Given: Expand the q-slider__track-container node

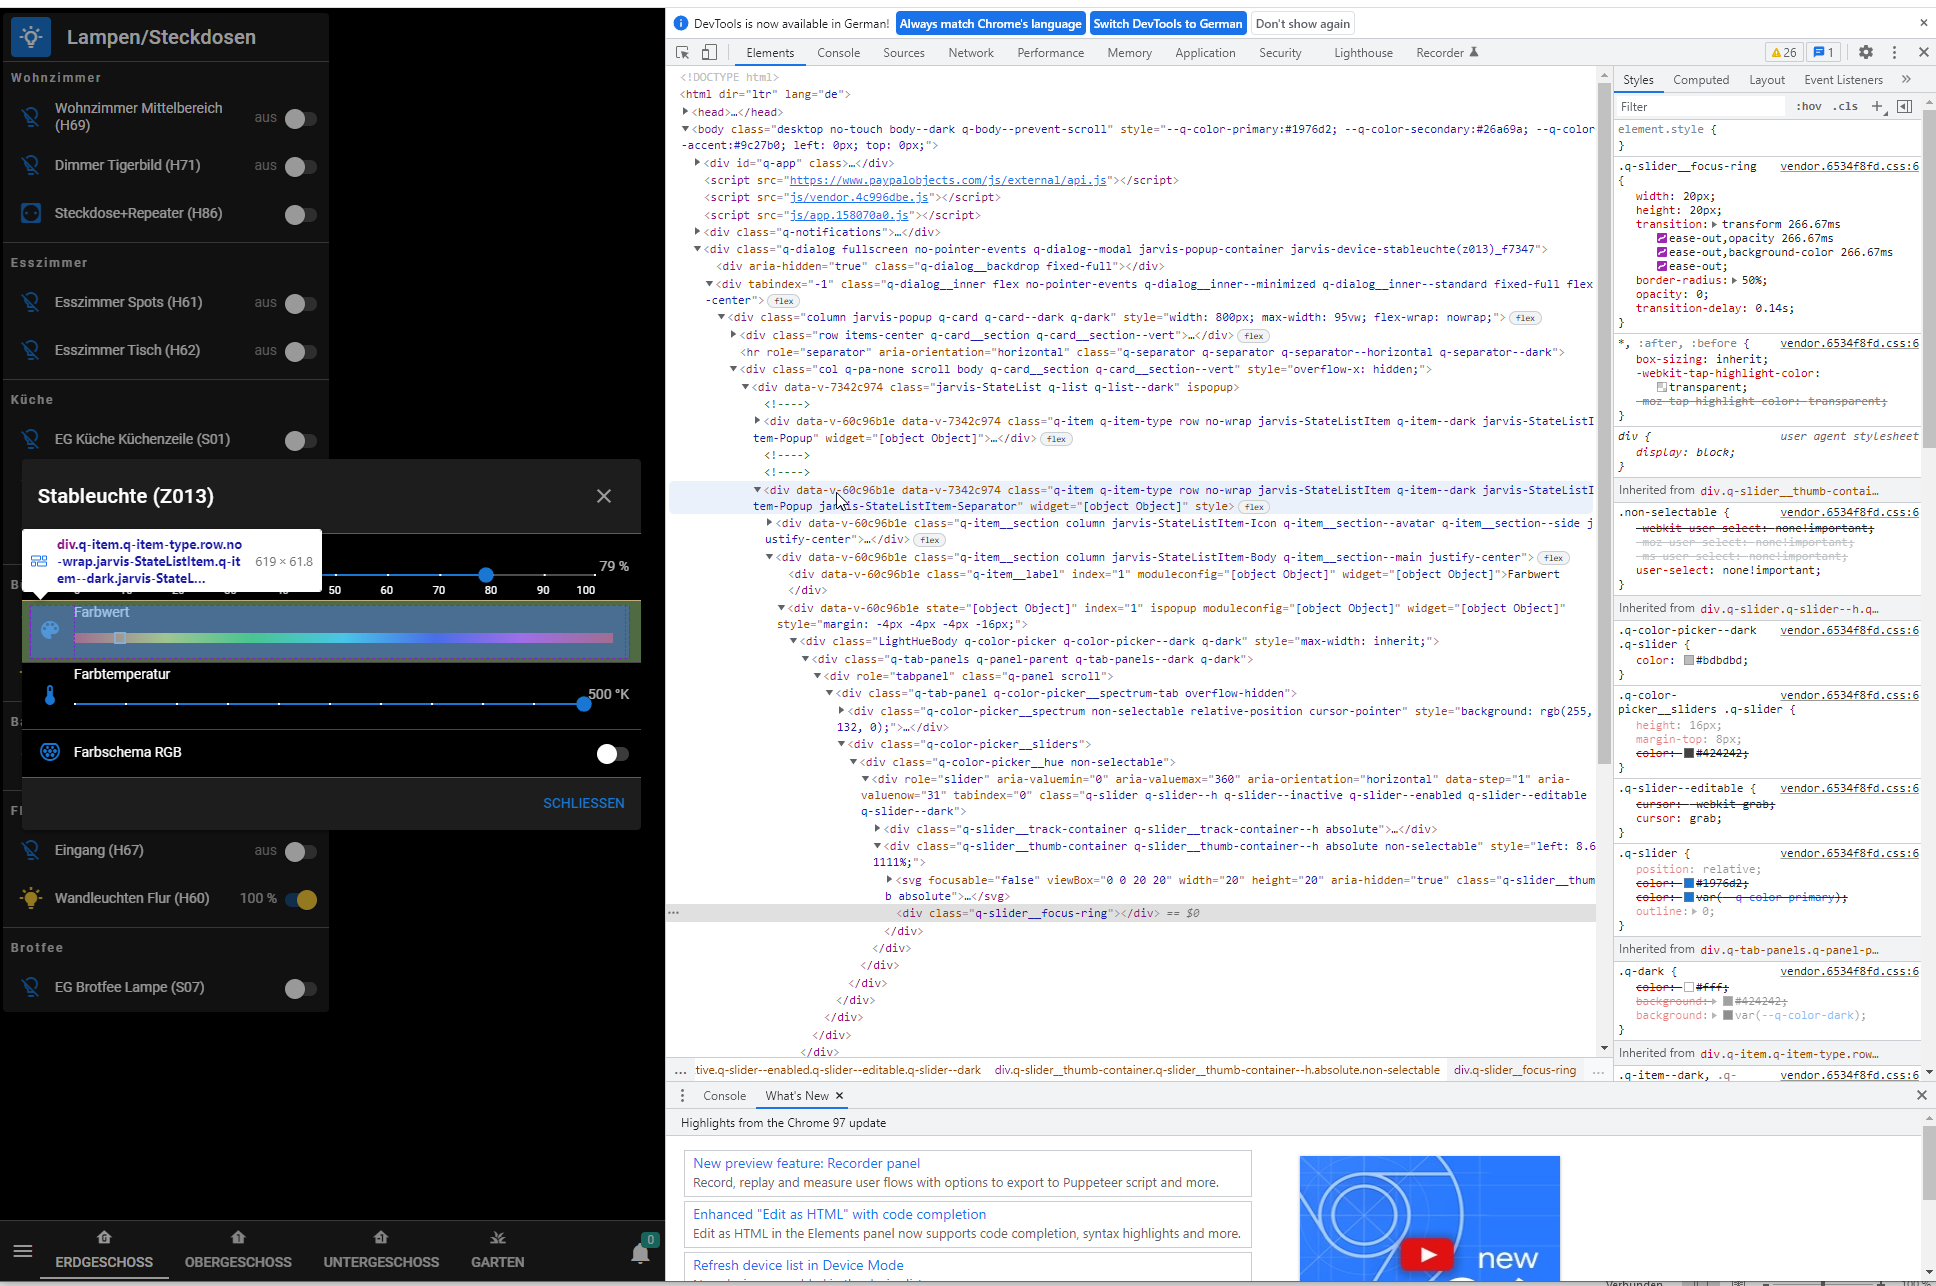Looking at the screenshot, I should click(877, 829).
